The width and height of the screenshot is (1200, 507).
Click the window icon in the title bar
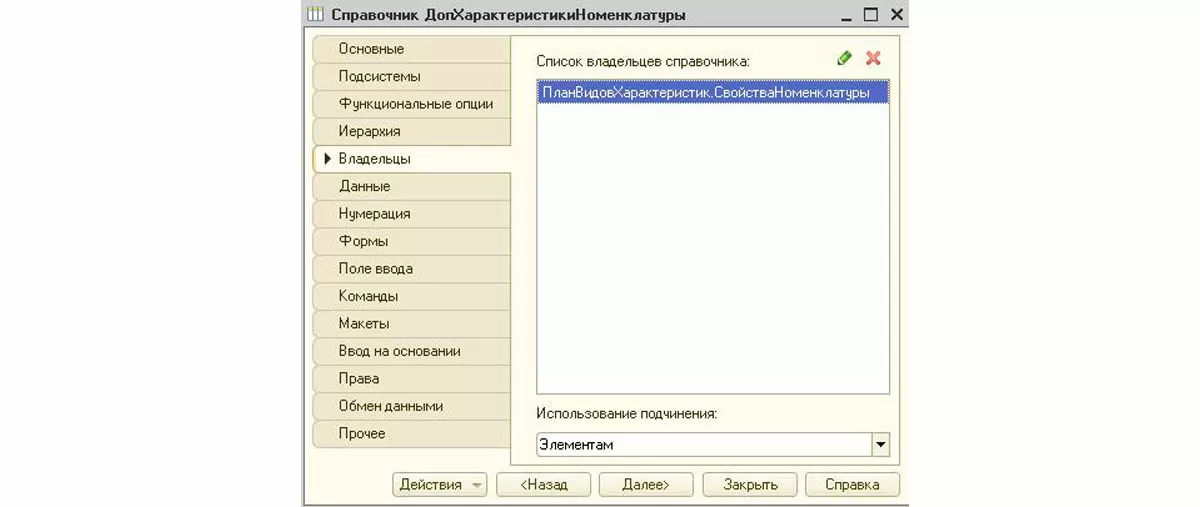[315, 15]
